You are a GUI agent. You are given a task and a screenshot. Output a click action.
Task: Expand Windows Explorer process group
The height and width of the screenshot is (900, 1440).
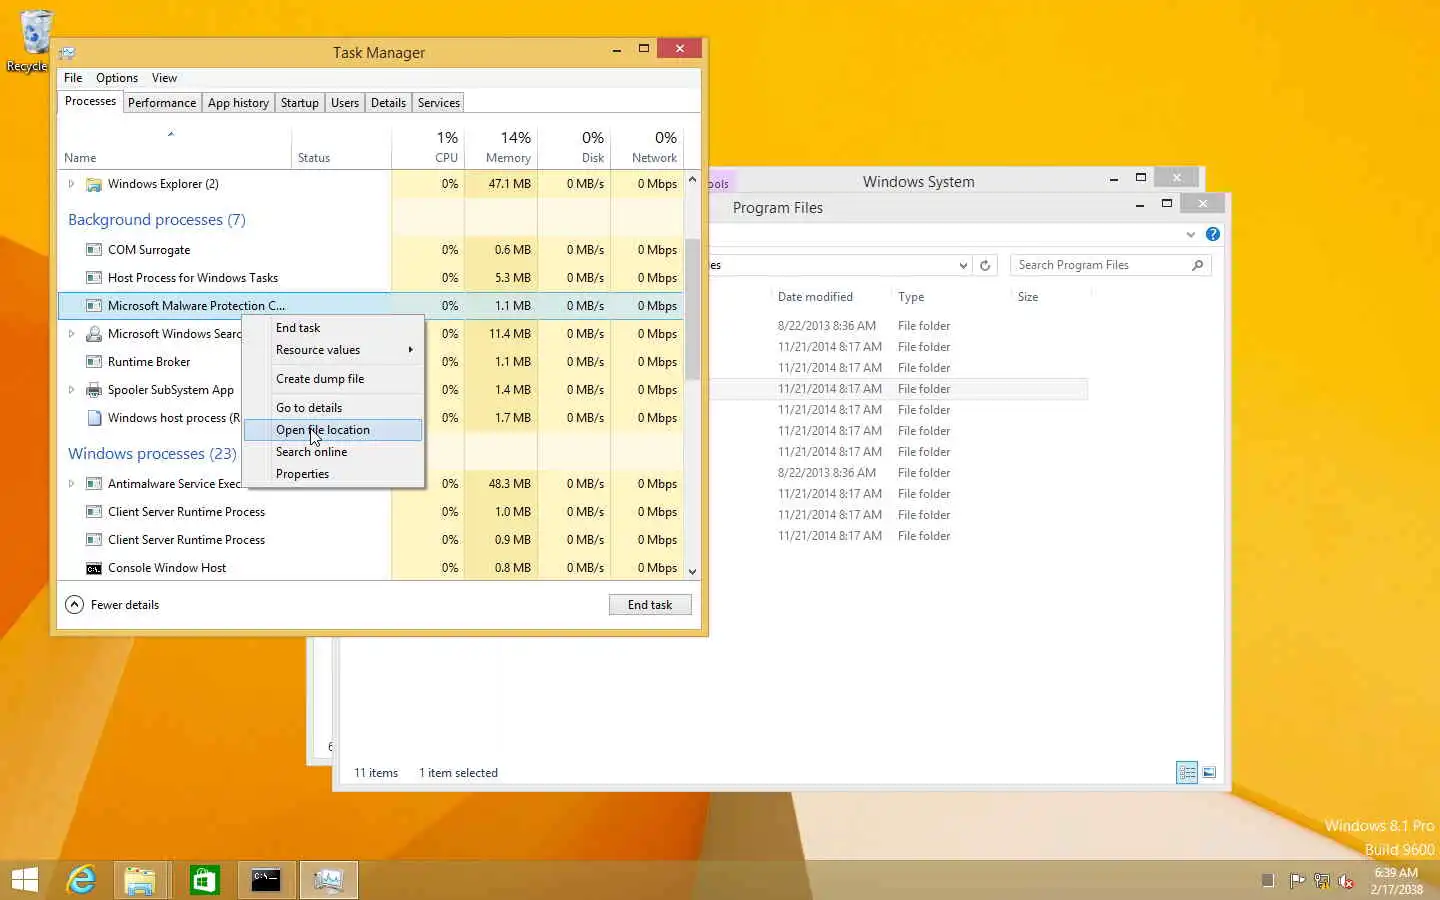pyautogui.click(x=71, y=184)
